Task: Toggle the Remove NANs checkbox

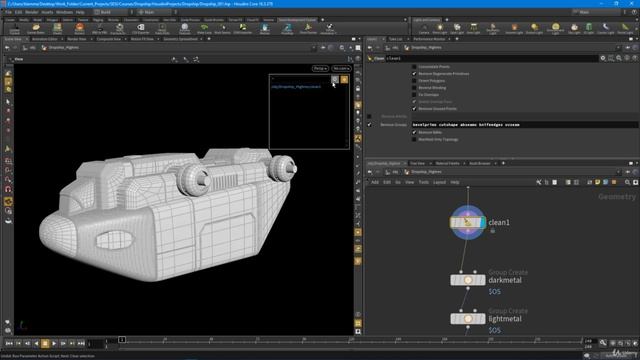Action: click(414, 132)
